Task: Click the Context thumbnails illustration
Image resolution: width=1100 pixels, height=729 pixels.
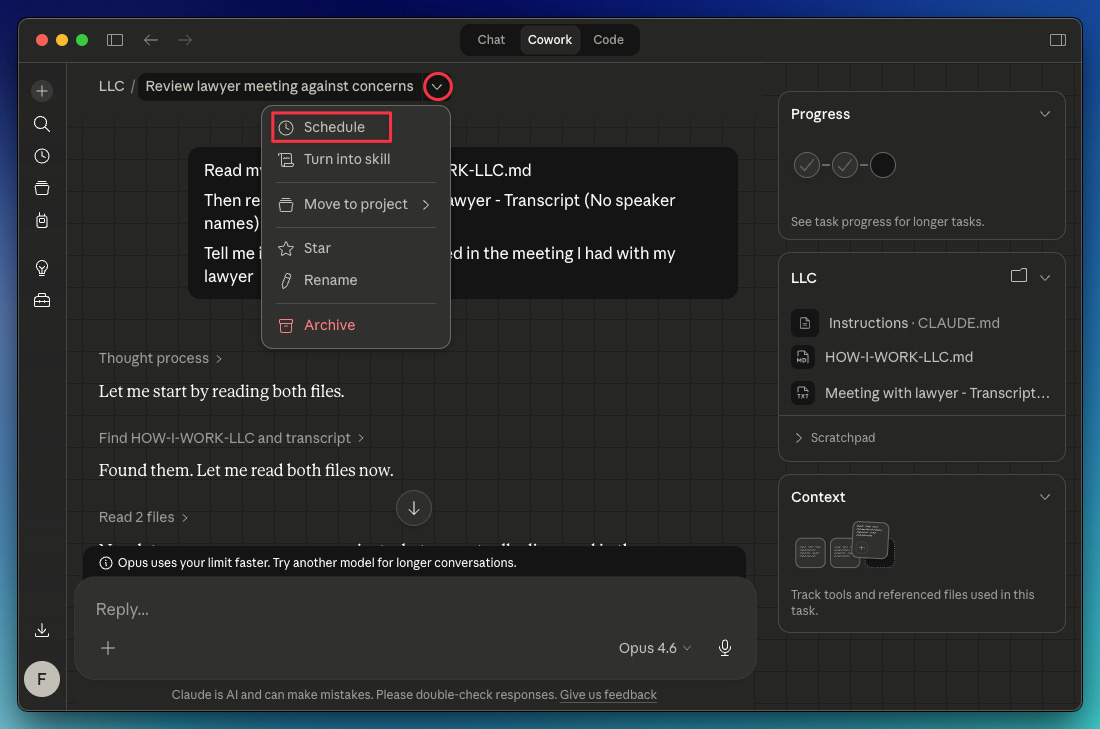Action: [843, 544]
